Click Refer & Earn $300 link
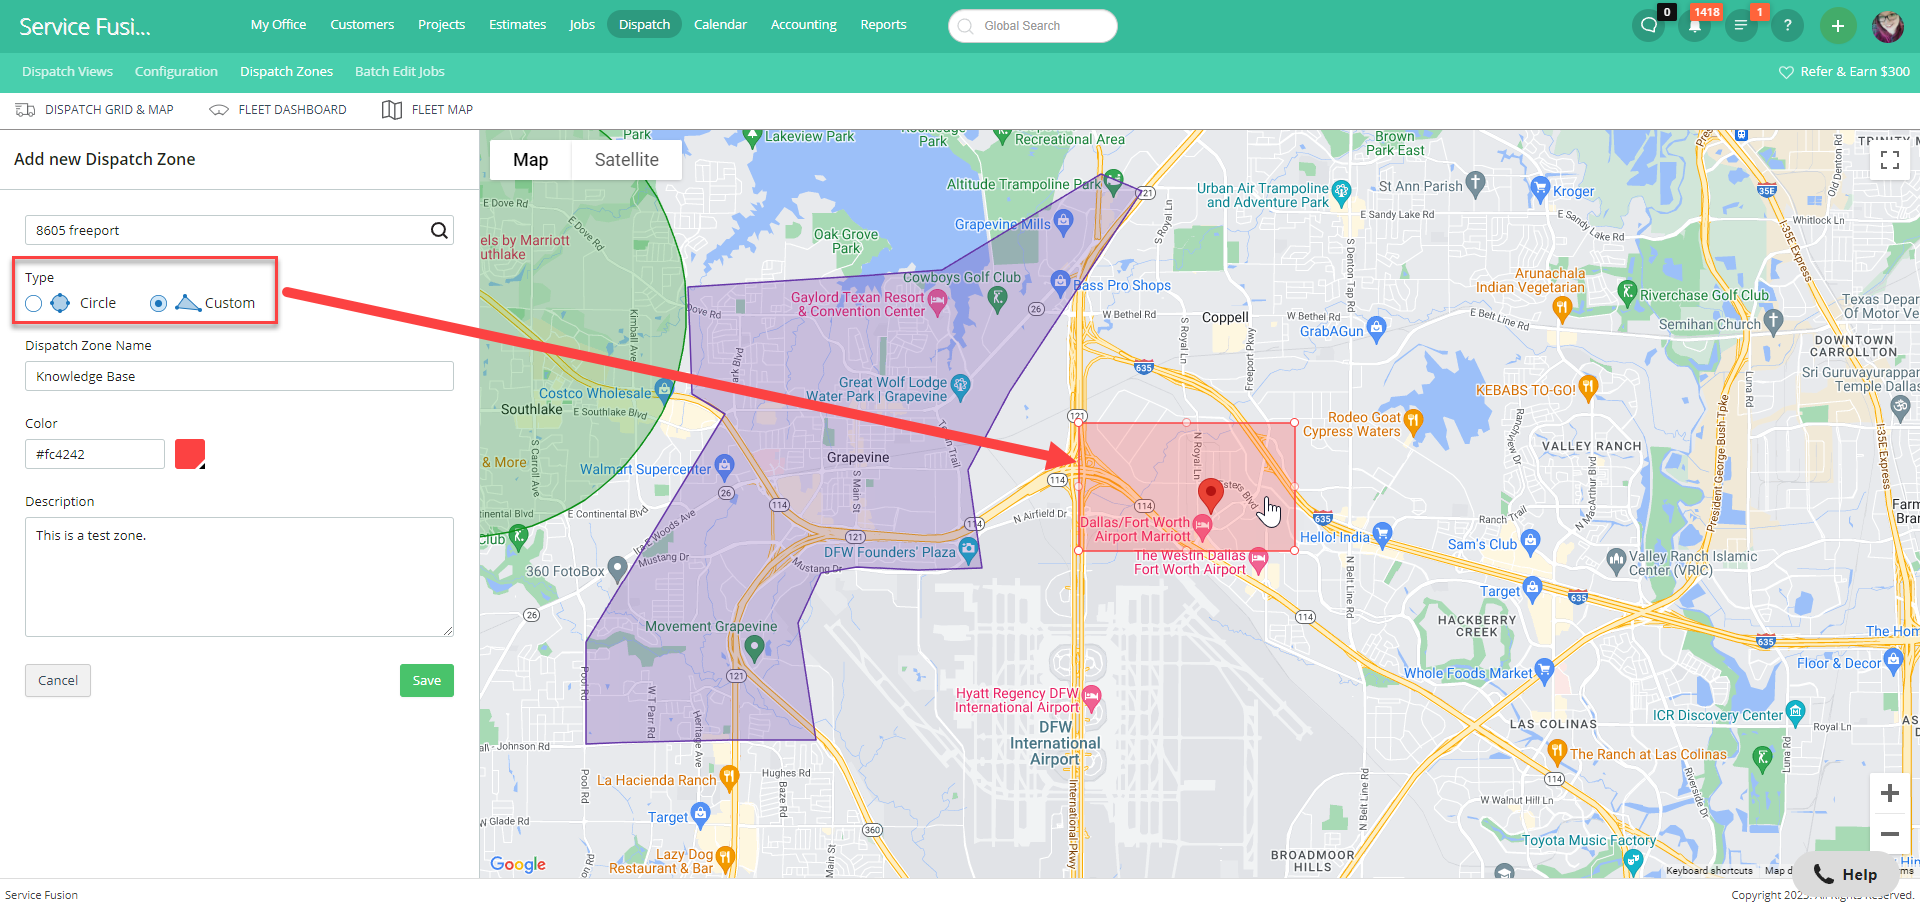 pos(1844,72)
